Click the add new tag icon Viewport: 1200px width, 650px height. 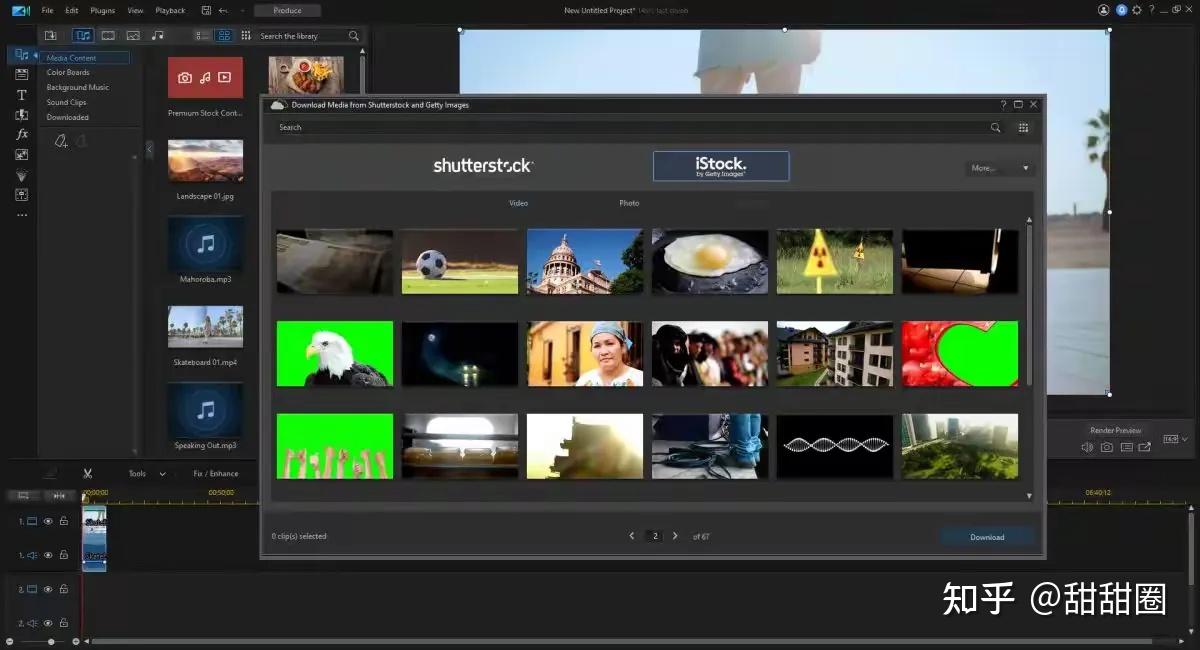click(61, 141)
